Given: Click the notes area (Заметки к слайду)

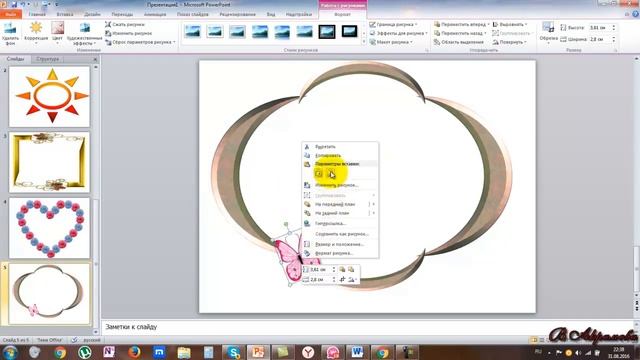Looking at the screenshot, I should (367, 327).
